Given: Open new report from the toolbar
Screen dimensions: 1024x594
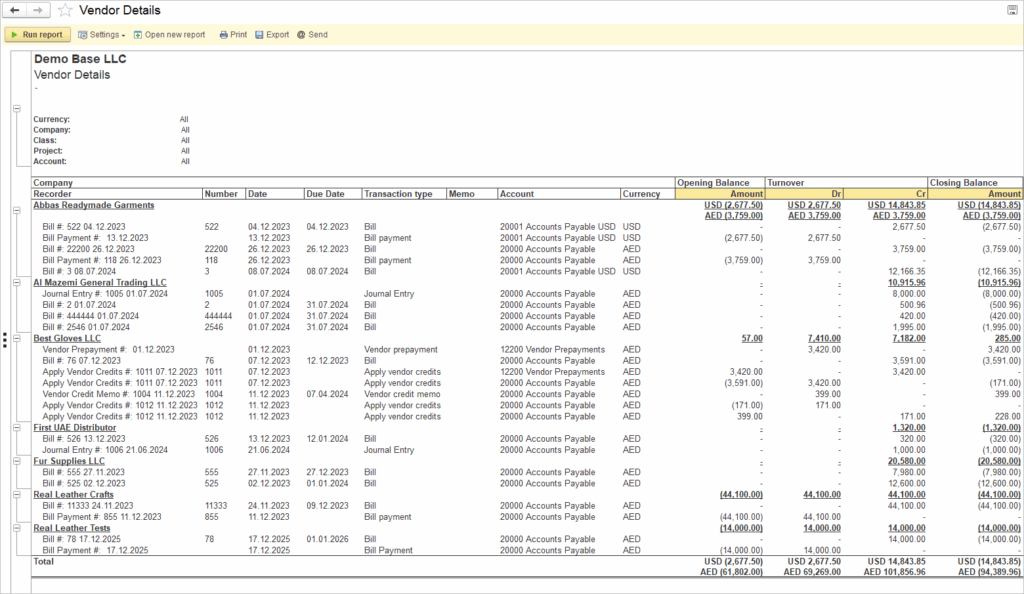Looking at the screenshot, I should [168, 35].
